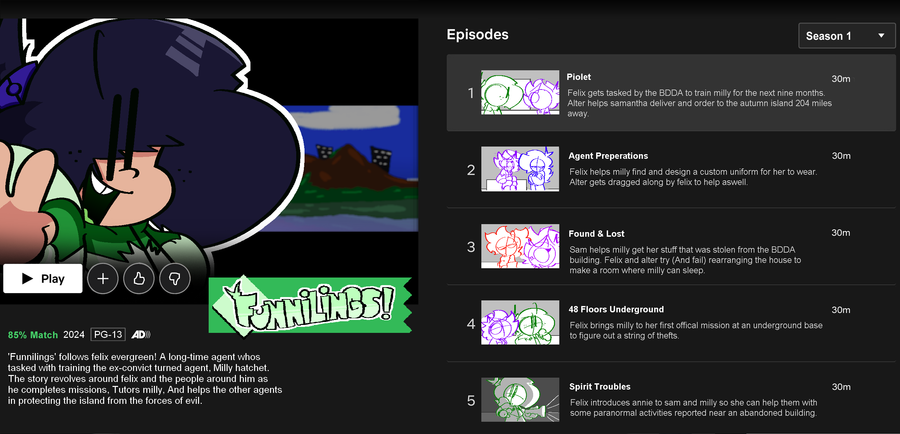Click the Funnilings! logo banner
Screen dimensions: 900x434
(x=310, y=305)
